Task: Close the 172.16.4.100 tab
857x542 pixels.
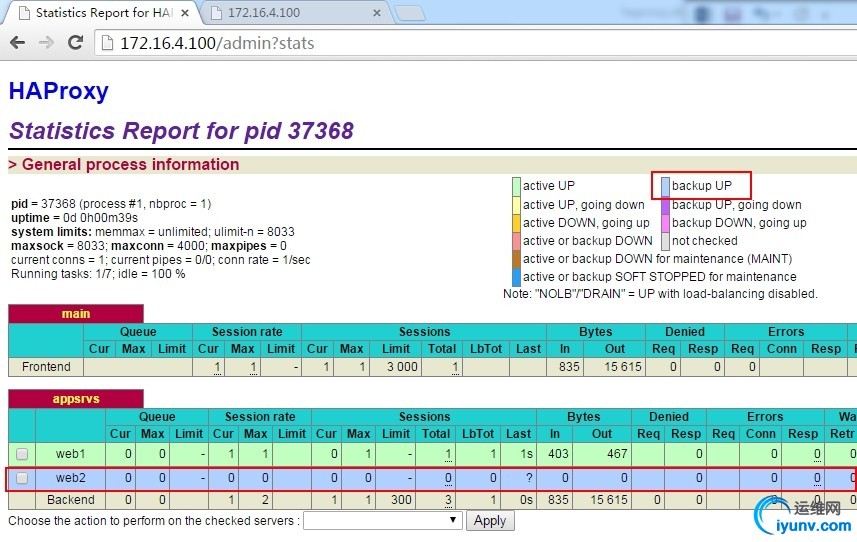Action: pyautogui.click(x=377, y=13)
